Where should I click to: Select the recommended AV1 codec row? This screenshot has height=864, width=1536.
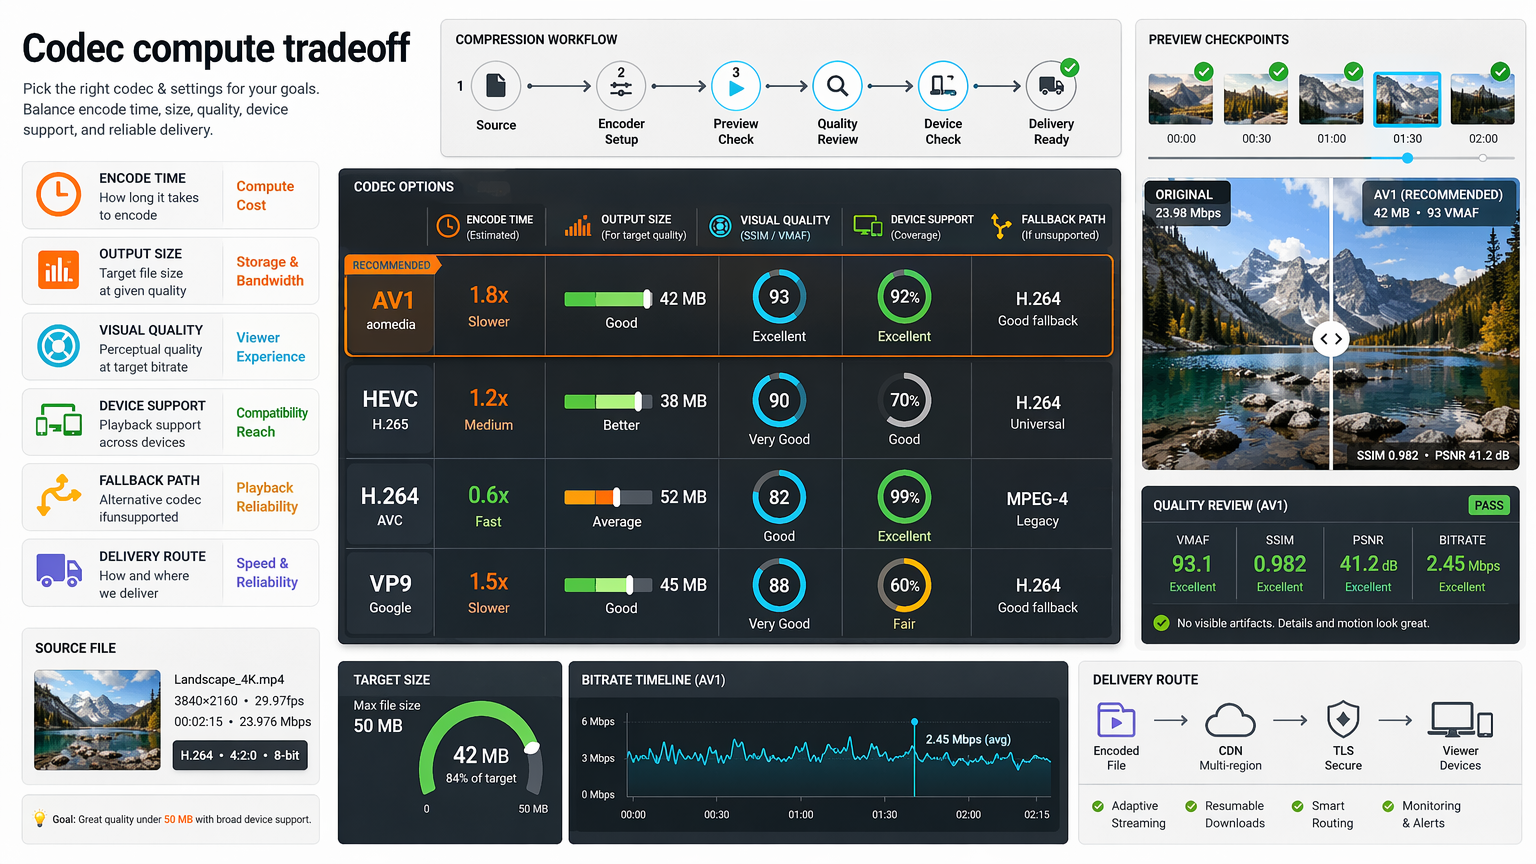point(729,306)
